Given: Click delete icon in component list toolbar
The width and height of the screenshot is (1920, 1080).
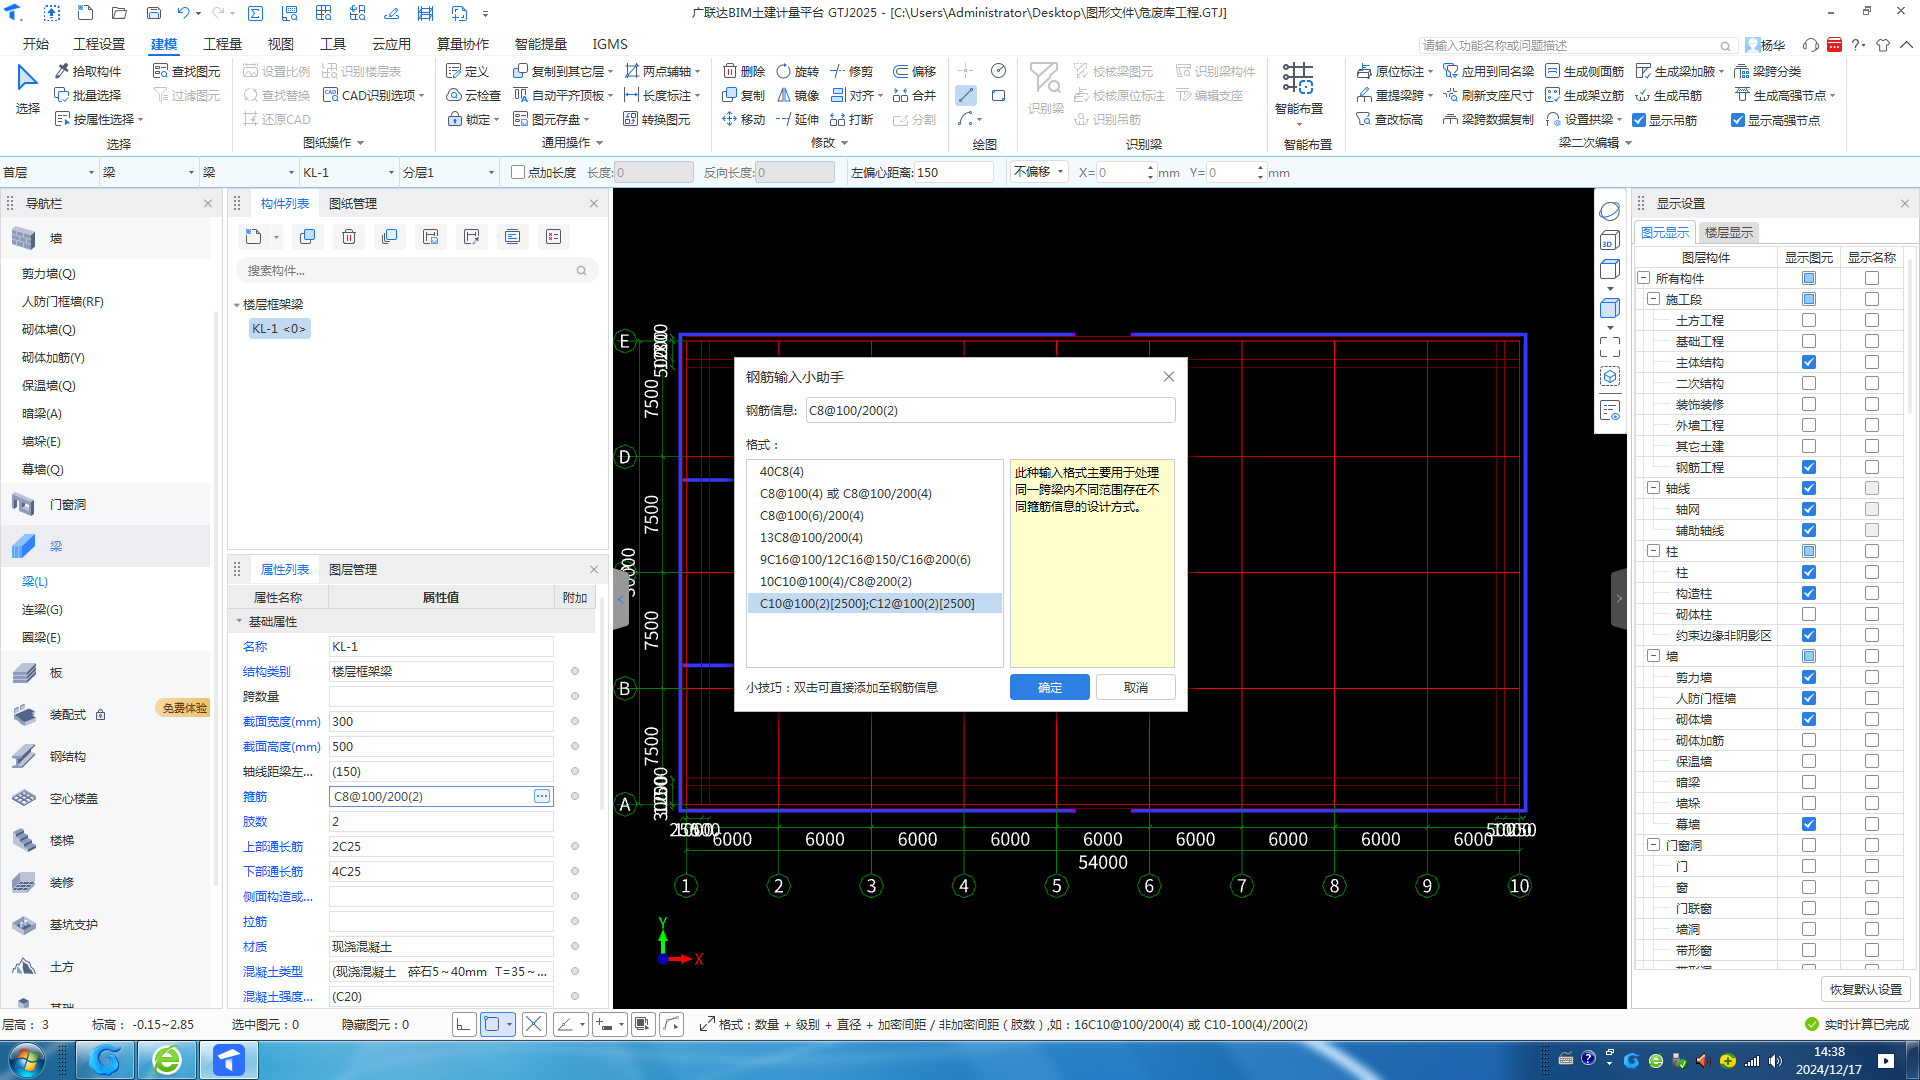Looking at the screenshot, I should [349, 237].
